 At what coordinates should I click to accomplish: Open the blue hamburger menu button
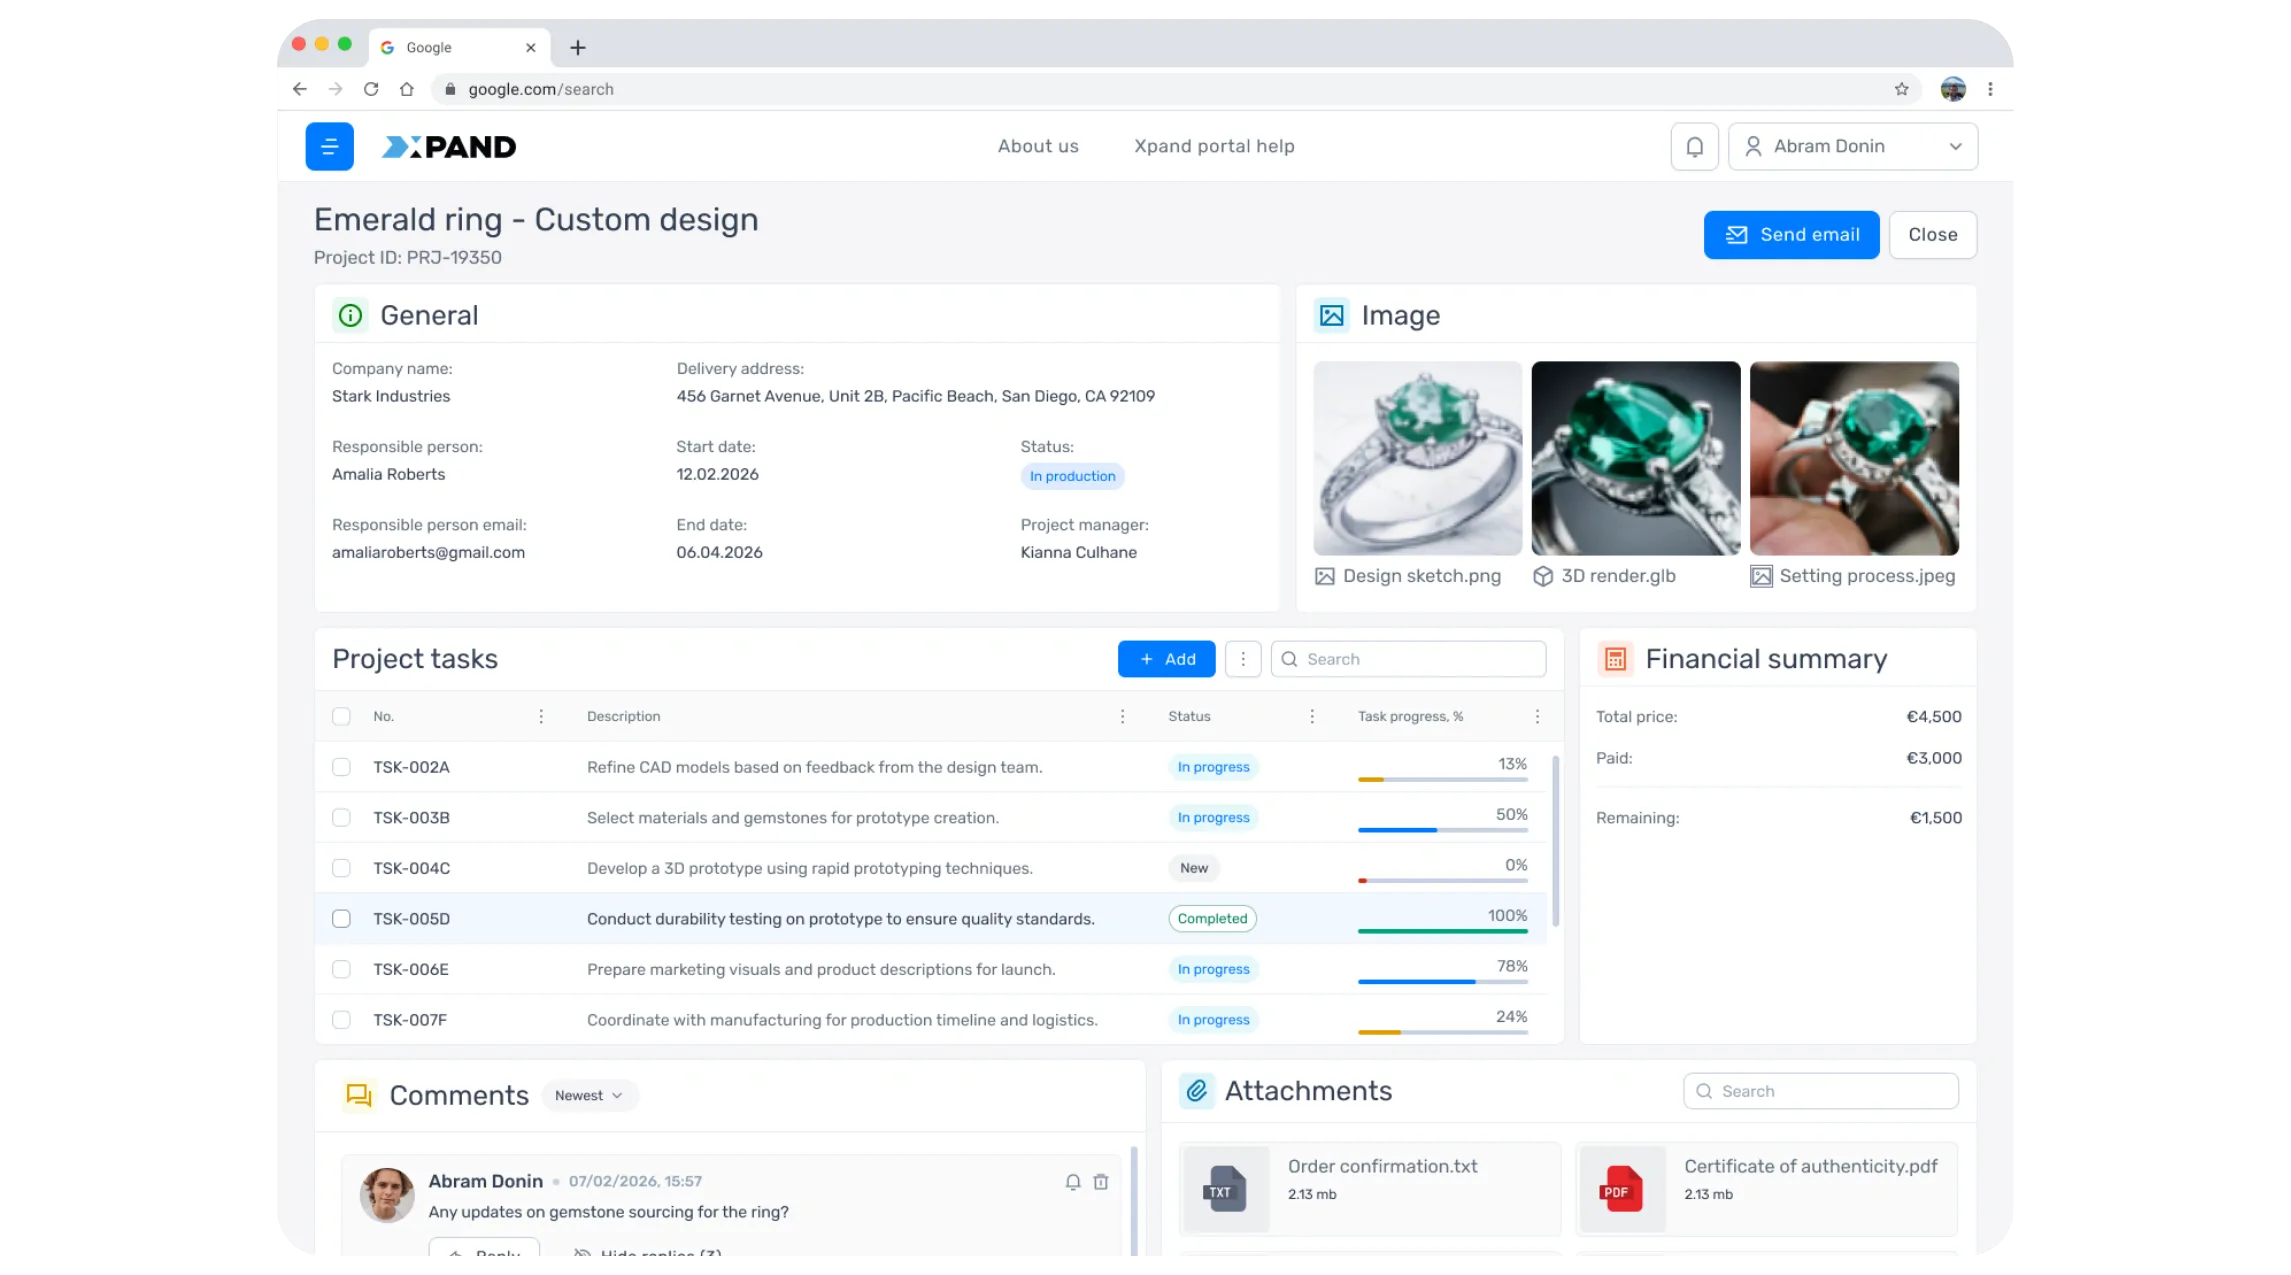[329, 146]
